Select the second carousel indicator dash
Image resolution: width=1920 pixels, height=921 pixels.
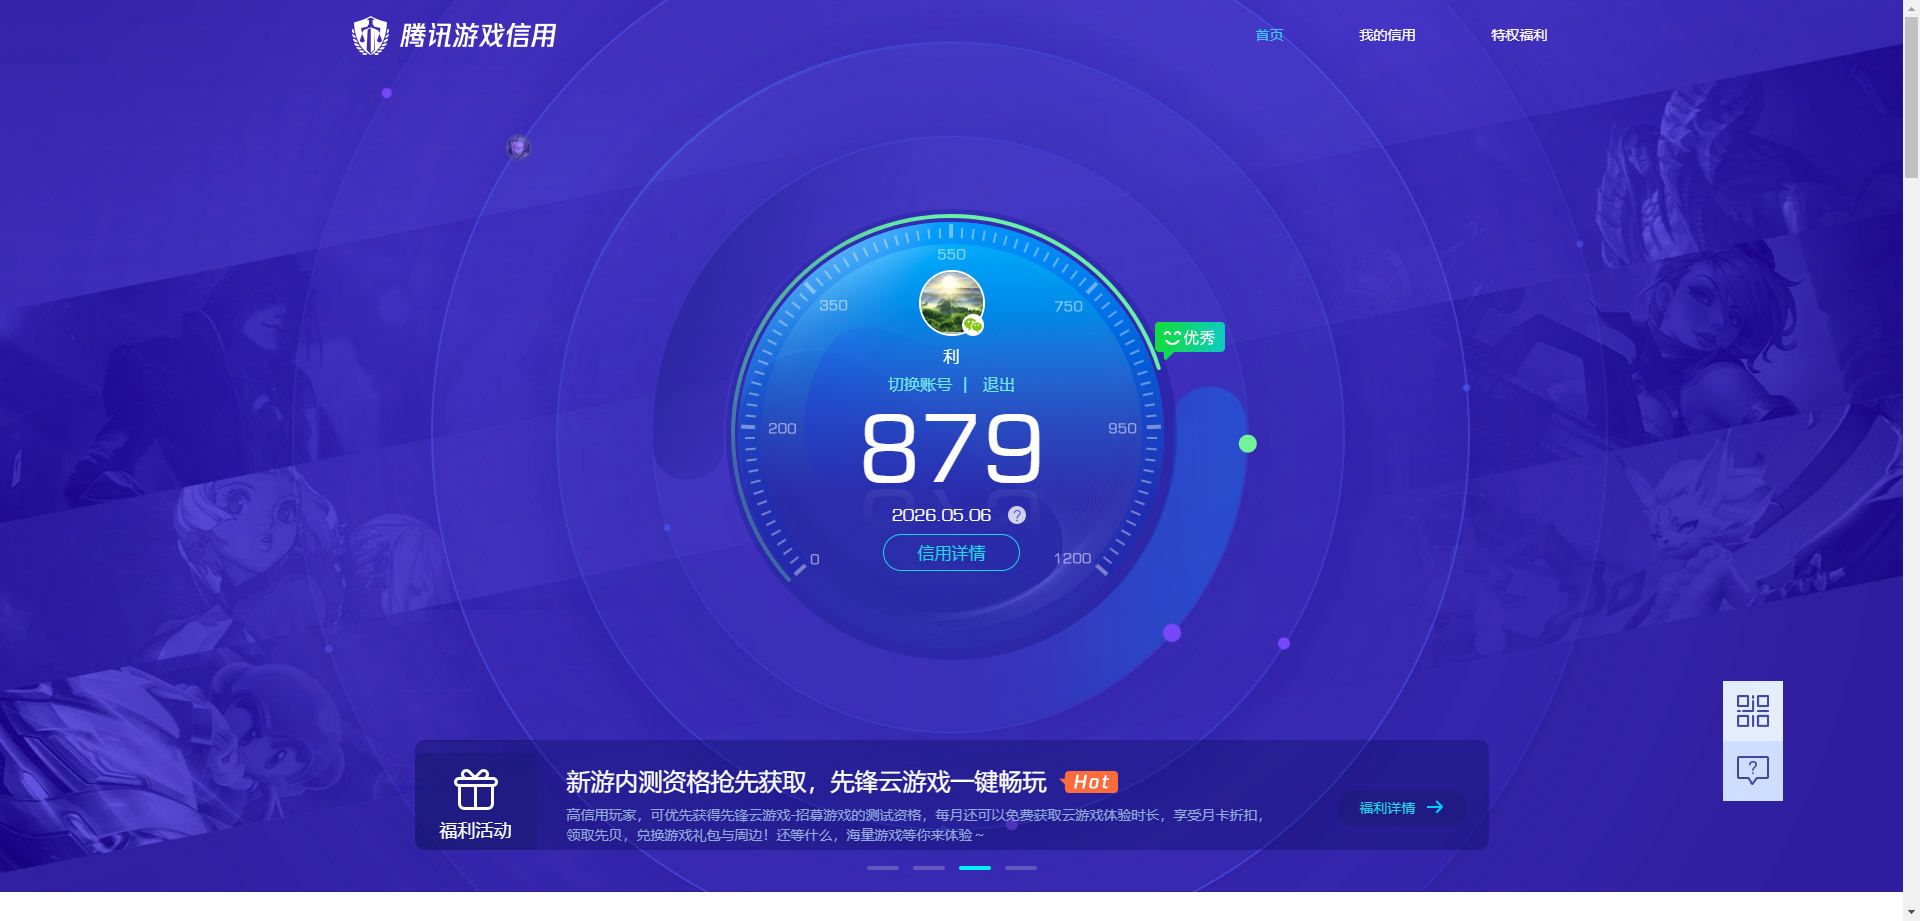pyautogui.click(x=929, y=868)
